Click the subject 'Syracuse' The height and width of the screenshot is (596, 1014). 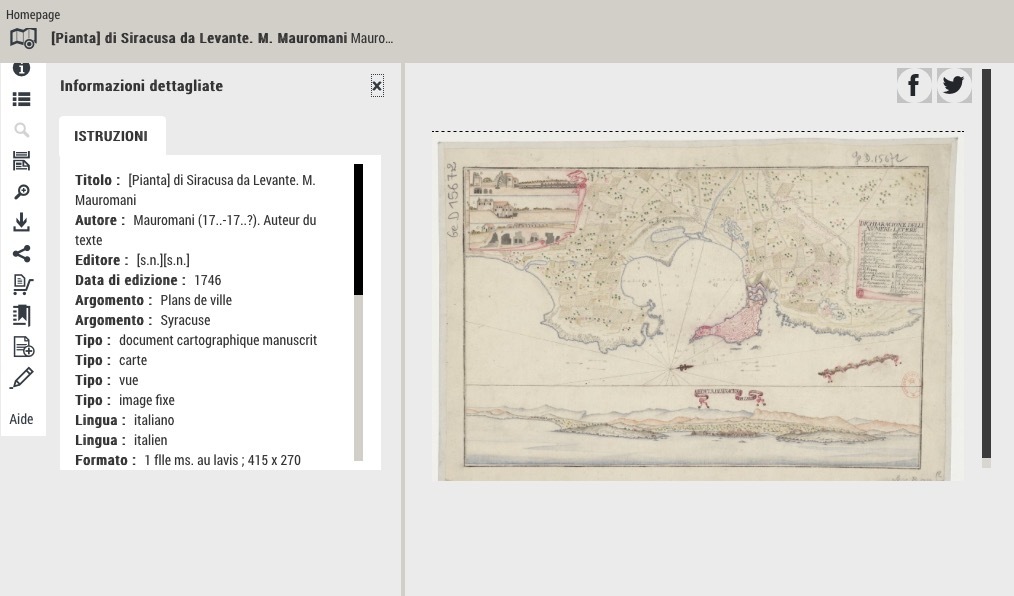click(185, 321)
